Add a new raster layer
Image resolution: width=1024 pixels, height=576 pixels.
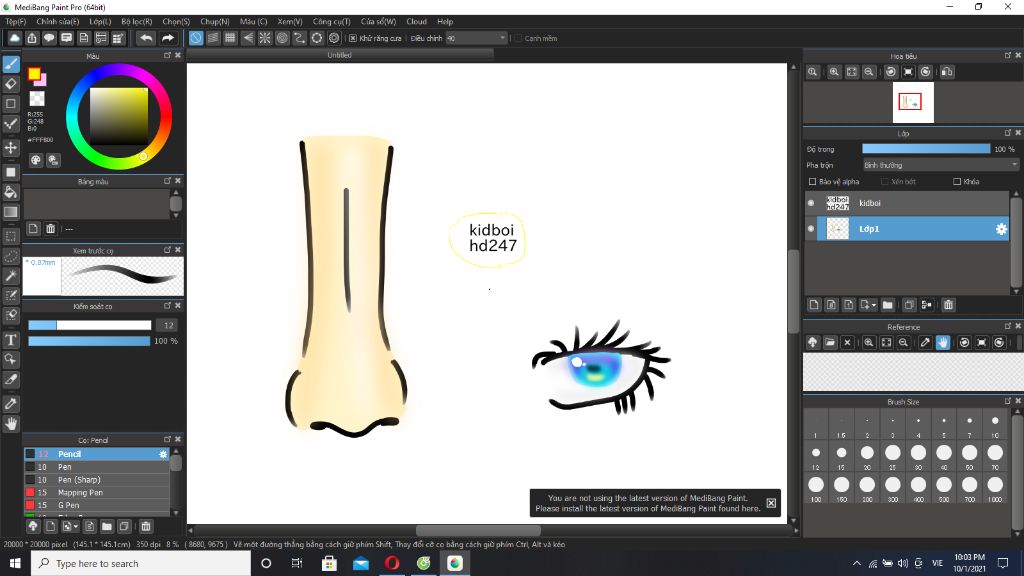coord(814,305)
